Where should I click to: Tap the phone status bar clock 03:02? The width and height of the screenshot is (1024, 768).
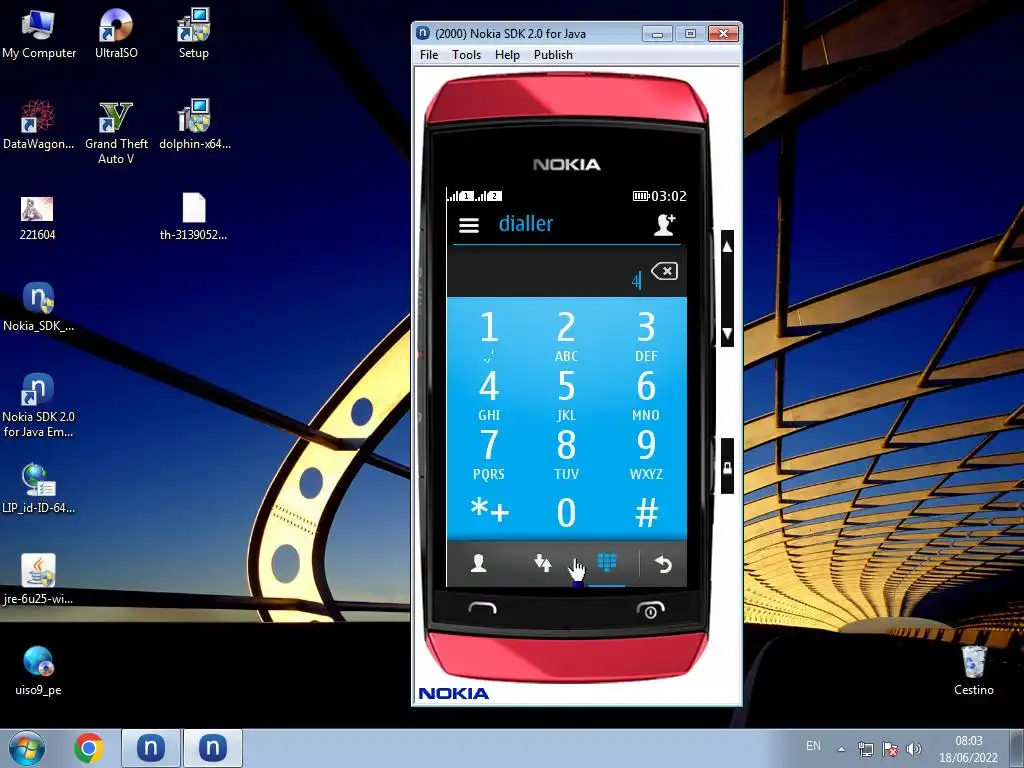click(669, 196)
